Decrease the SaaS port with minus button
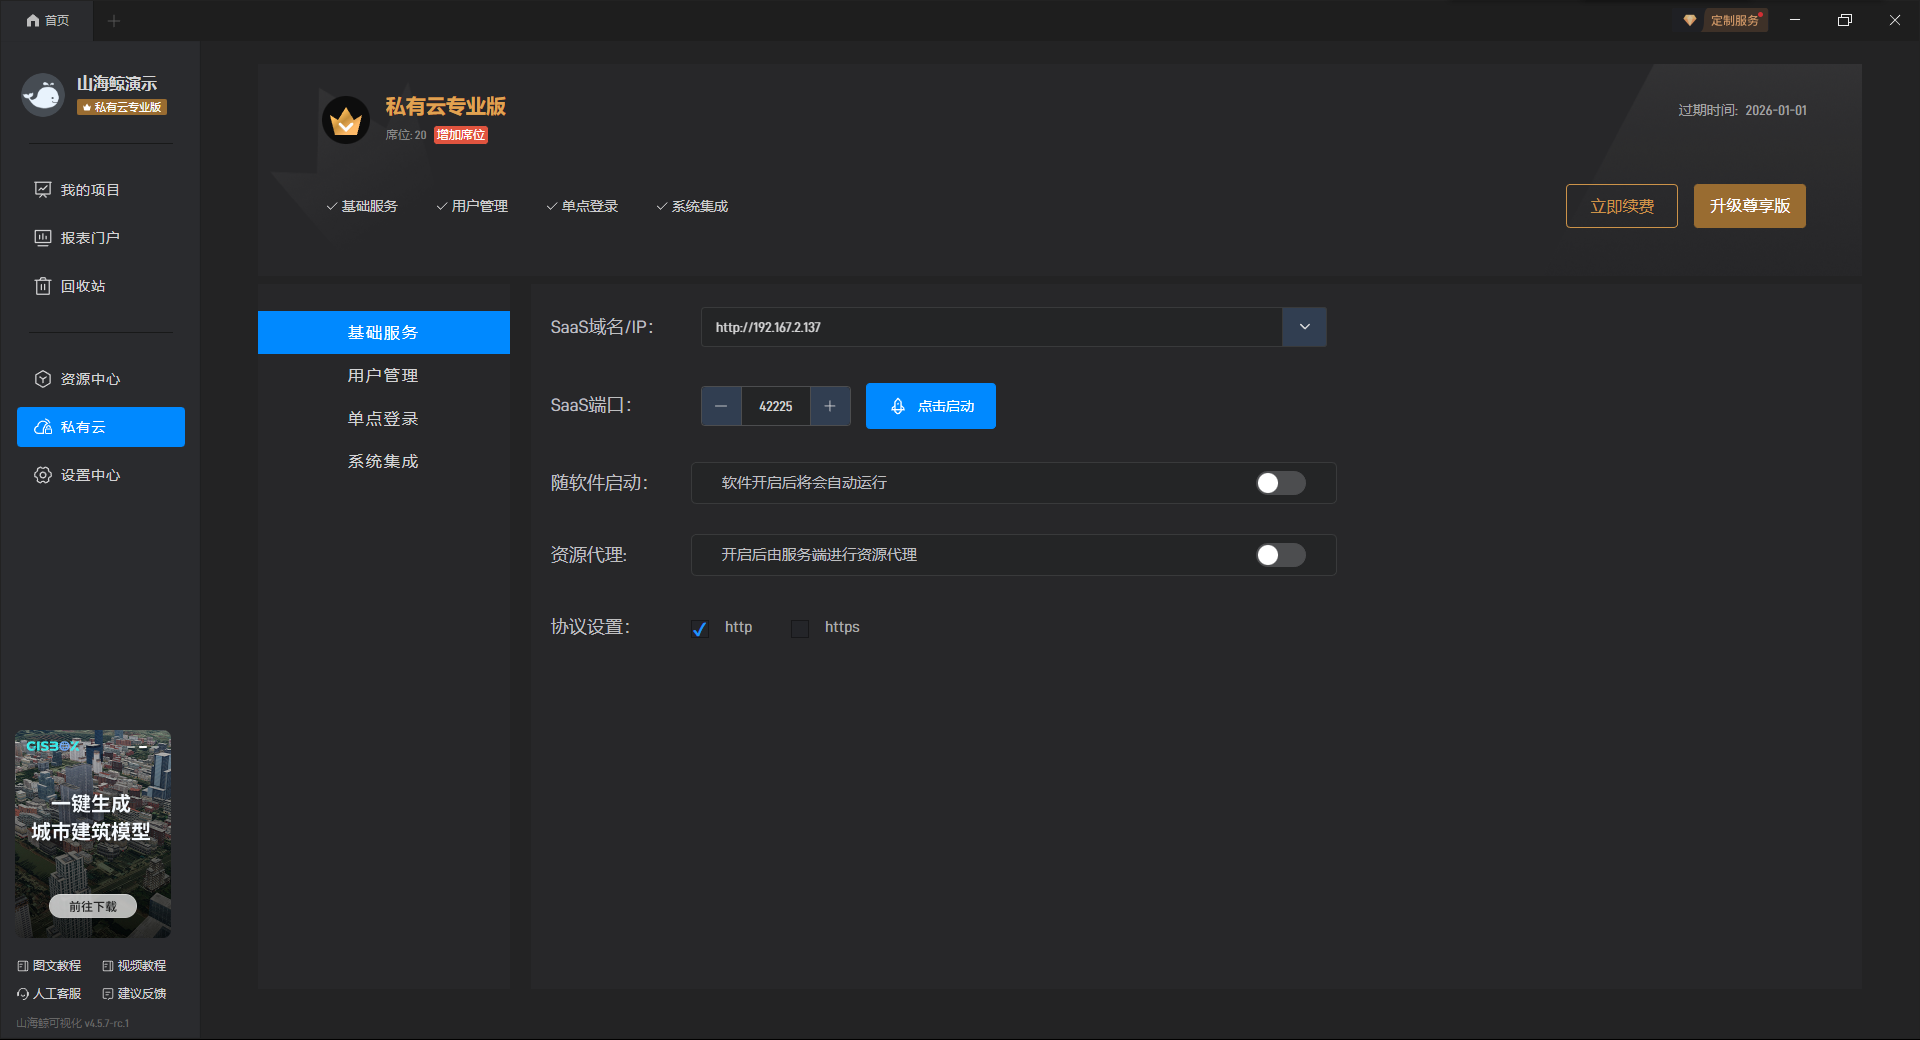The image size is (1920, 1040). pos(721,406)
